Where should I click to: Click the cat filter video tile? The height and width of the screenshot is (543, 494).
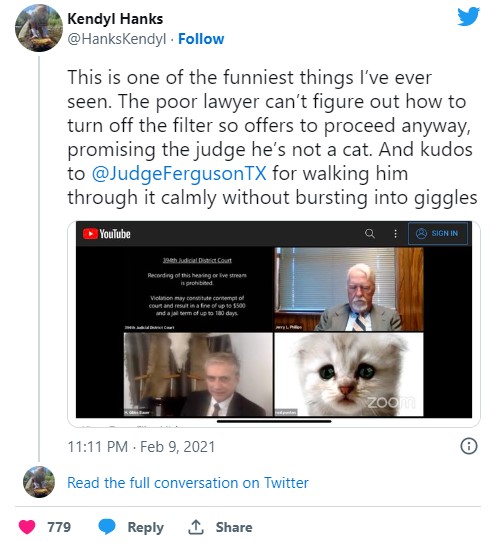tap(349, 374)
